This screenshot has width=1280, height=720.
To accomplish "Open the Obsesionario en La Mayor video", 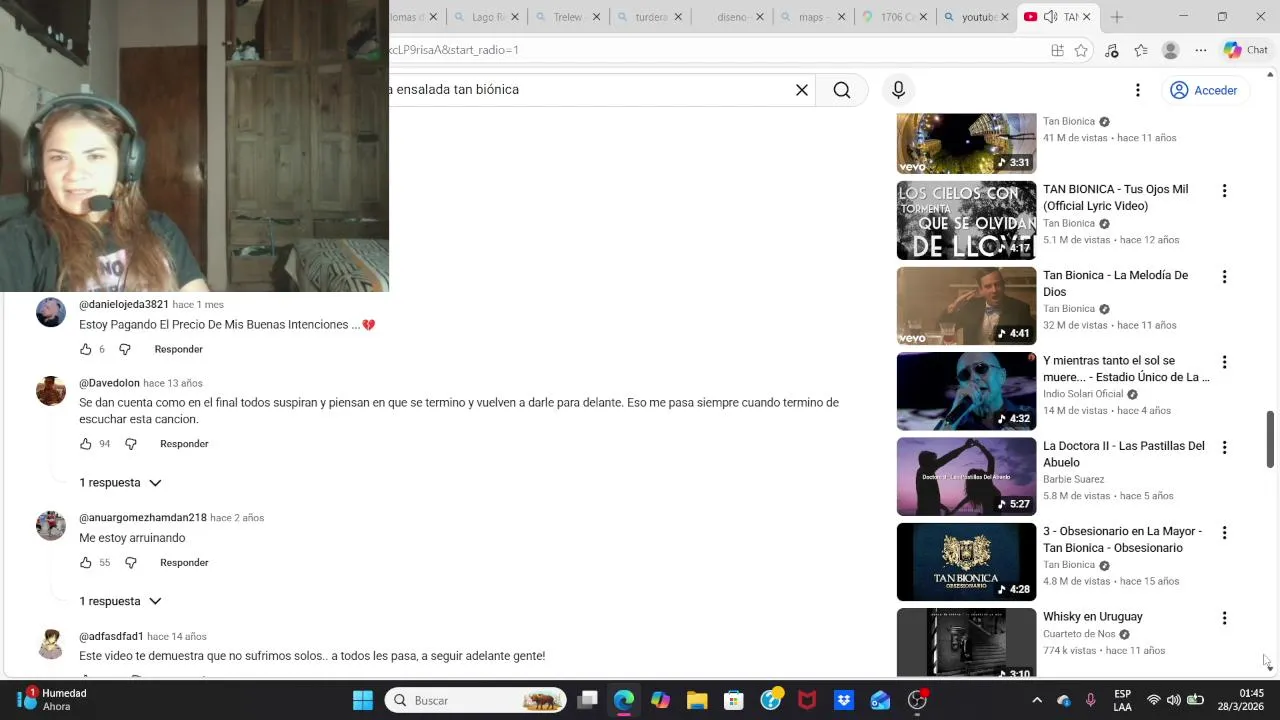I will (1122, 539).
